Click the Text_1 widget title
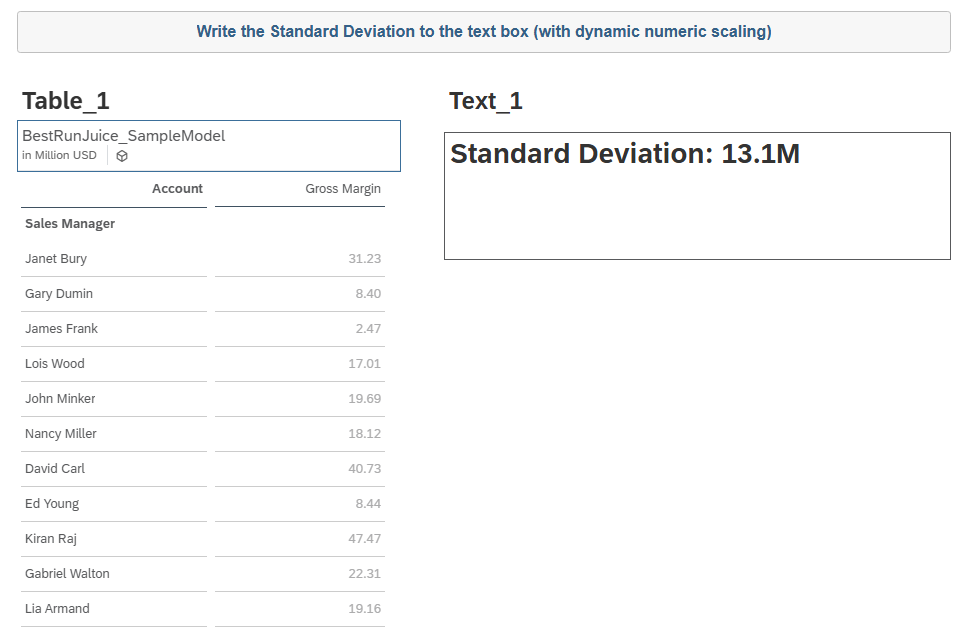 pyautogui.click(x=486, y=101)
